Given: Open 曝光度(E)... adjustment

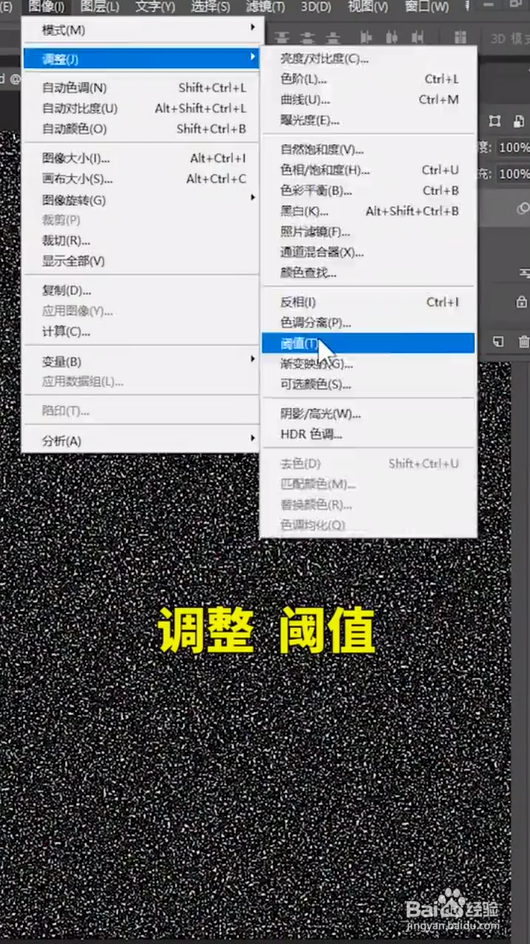Looking at the screenshot, I should 368,120.
